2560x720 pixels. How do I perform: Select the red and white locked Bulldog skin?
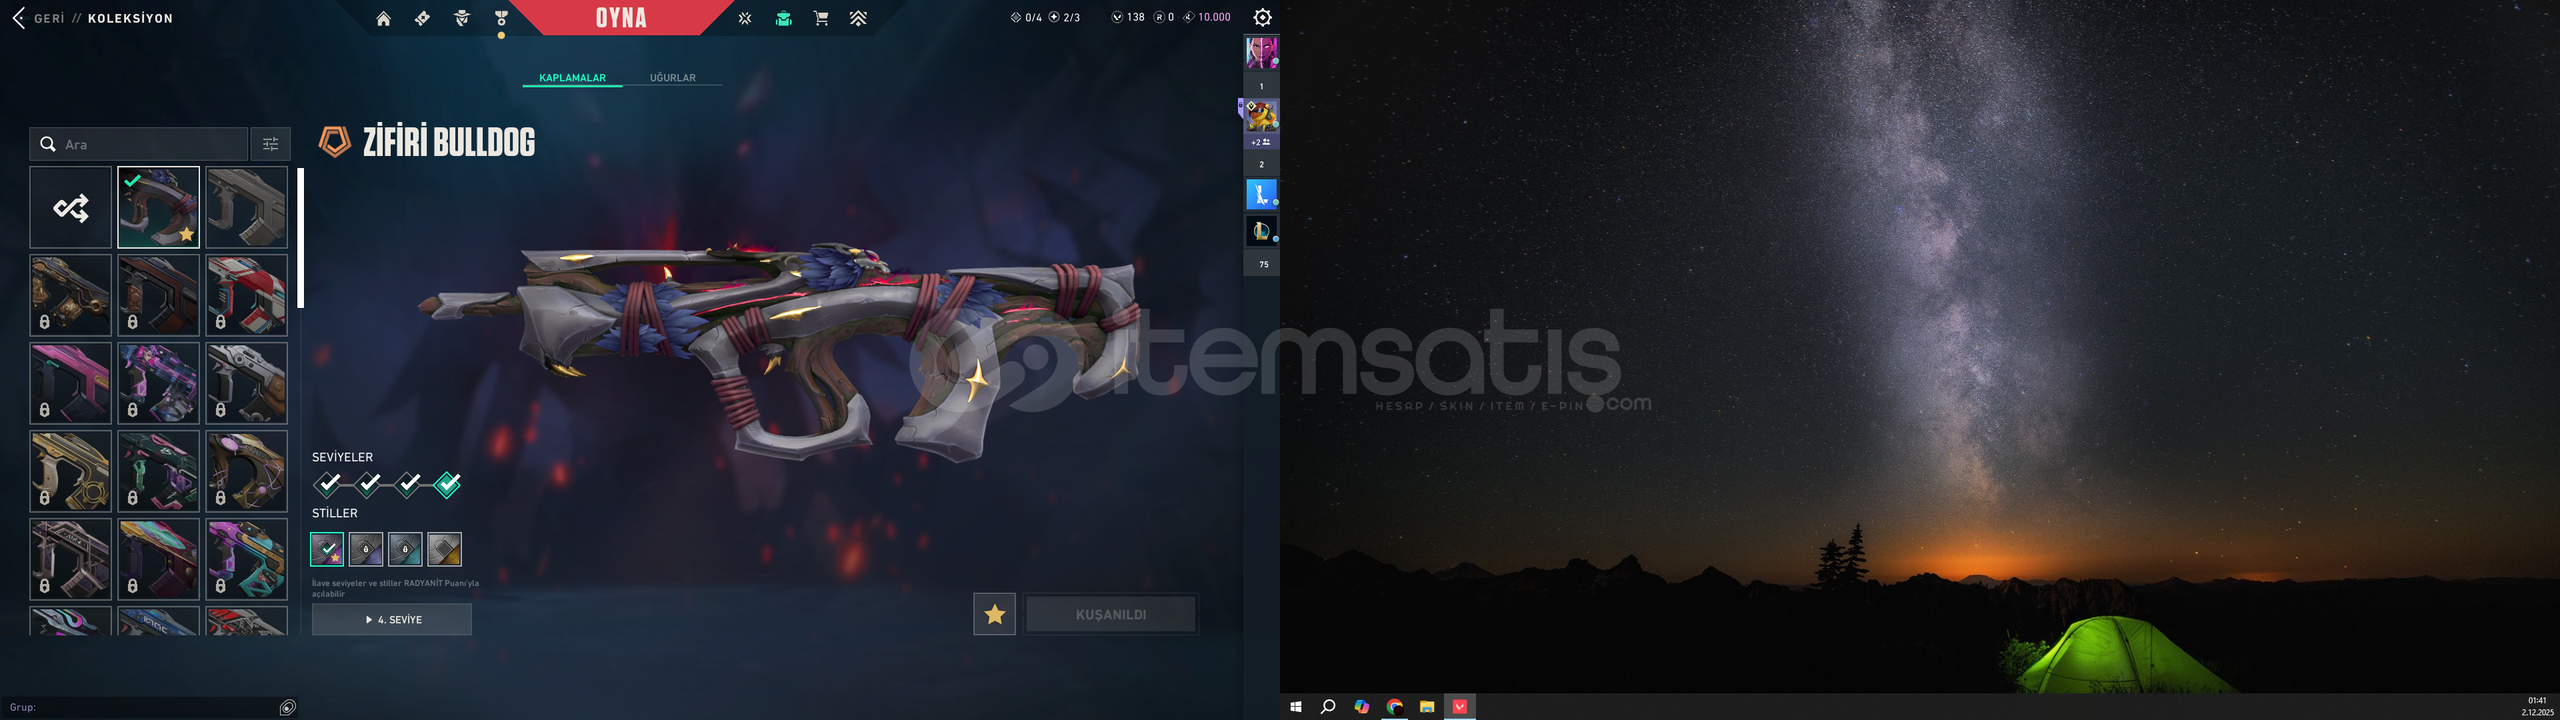(x=247, y=295)
